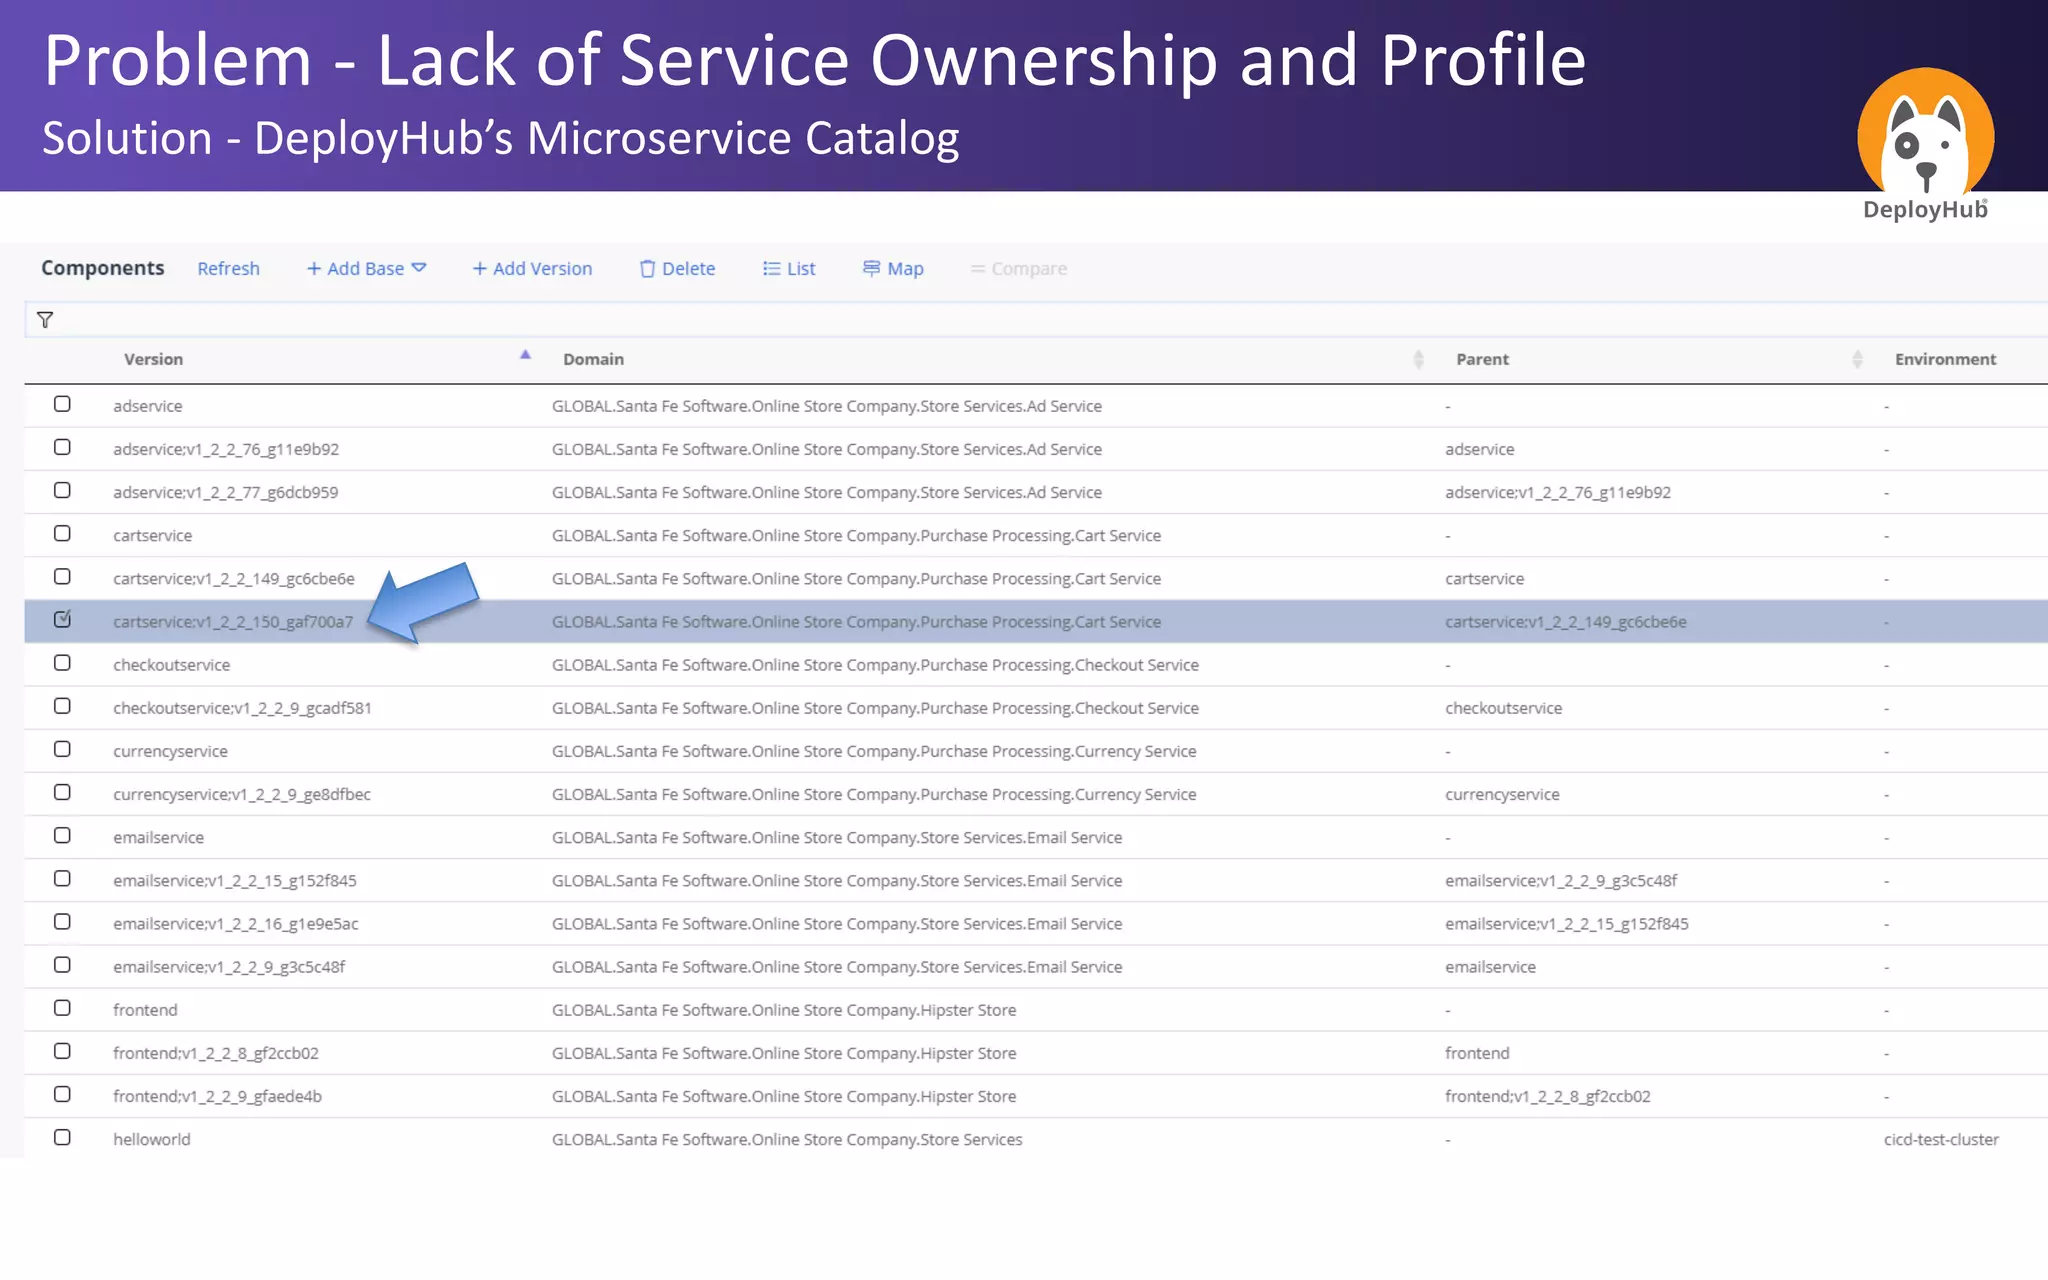The image size is (2048, 1280).
Task: Toggle the Domain column sort arrows
Action: point(1418,359)
